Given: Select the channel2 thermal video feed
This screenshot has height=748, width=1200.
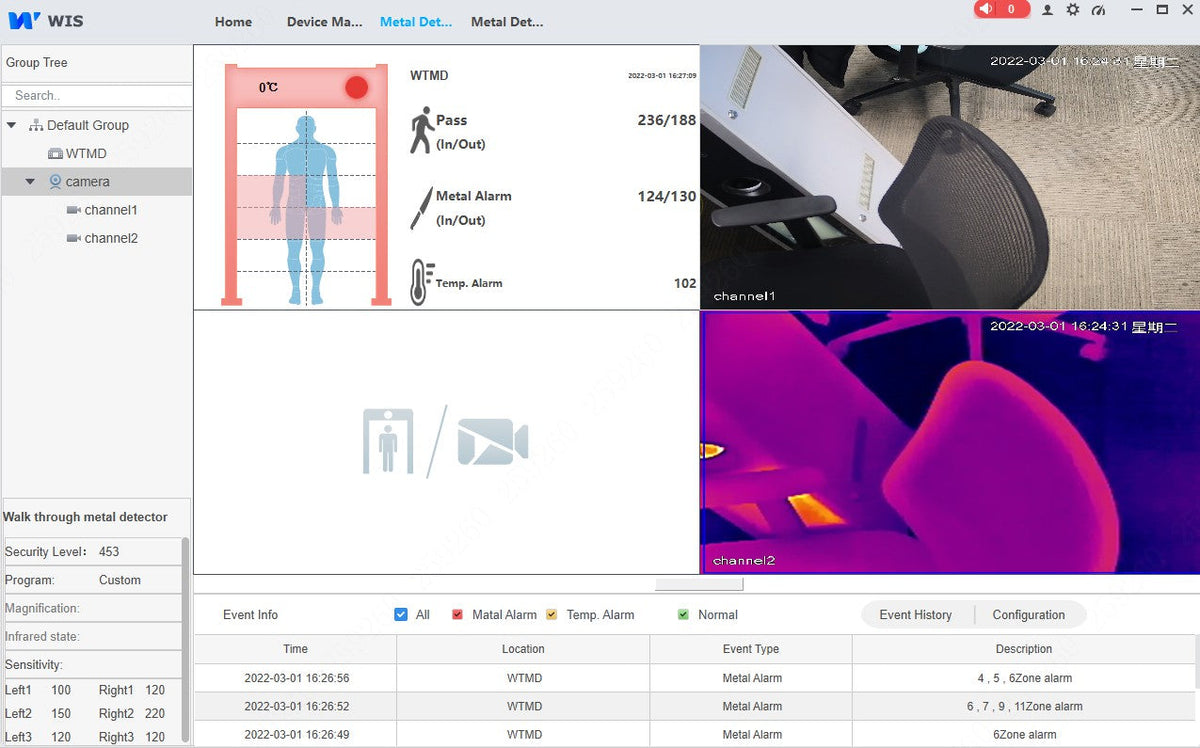Looking at the screenshot, I should click(950, 442).
